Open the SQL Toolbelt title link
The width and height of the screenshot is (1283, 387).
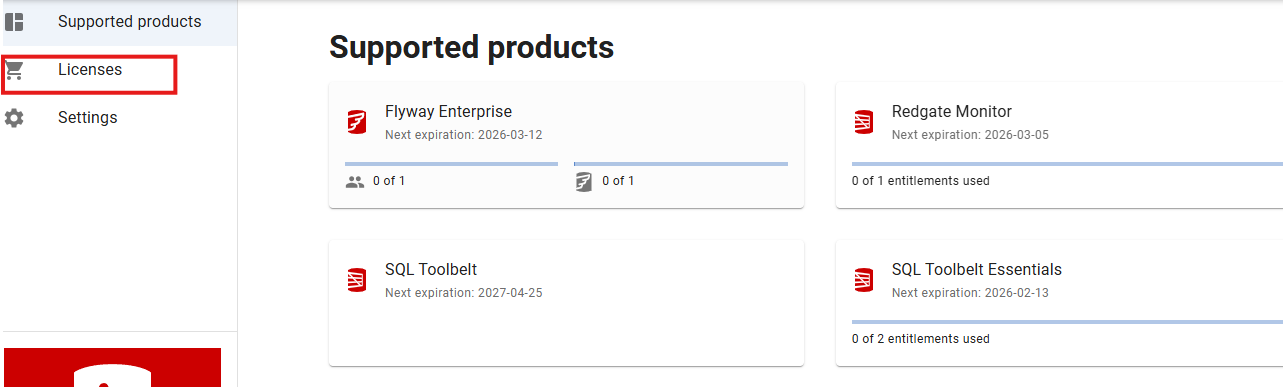pos(431,270)
